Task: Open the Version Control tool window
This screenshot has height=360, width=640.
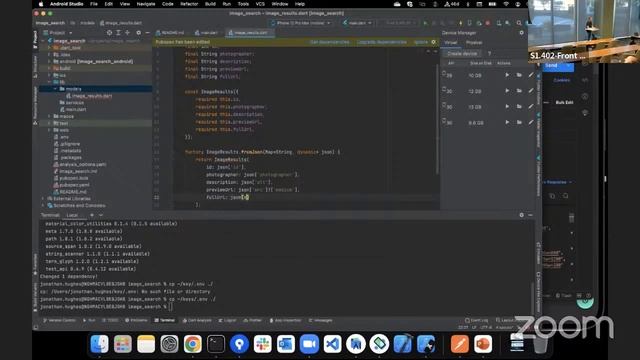Action: (x=60, y=320)
